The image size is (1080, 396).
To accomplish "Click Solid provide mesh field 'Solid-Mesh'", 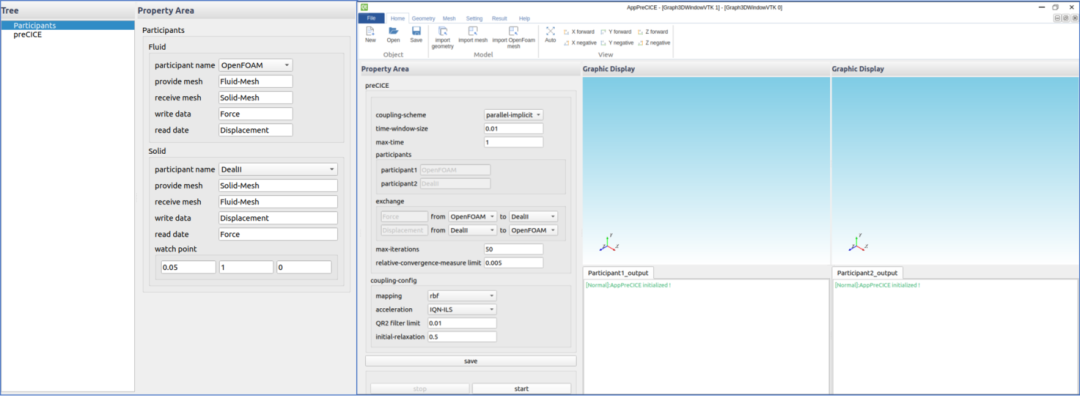I will point(278,185).
